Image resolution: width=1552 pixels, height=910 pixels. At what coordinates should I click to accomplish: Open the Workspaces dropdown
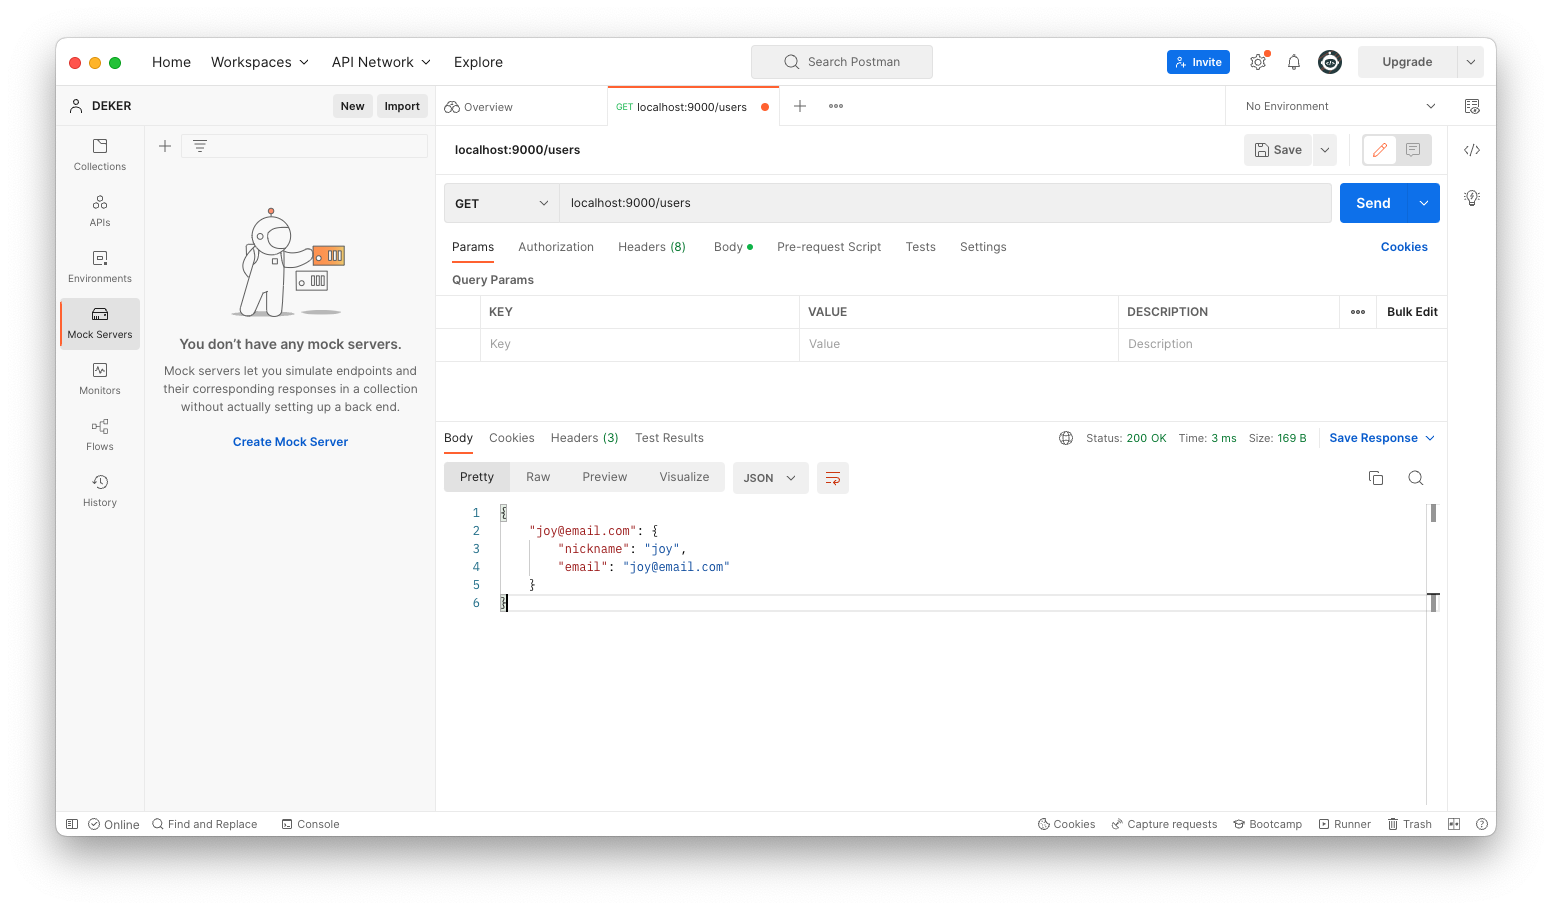click(x=260, y=62)
